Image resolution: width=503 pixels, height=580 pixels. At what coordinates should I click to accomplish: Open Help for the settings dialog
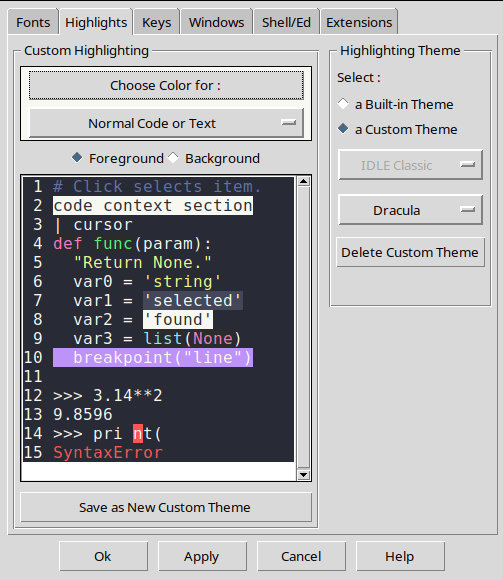point(400,556)
